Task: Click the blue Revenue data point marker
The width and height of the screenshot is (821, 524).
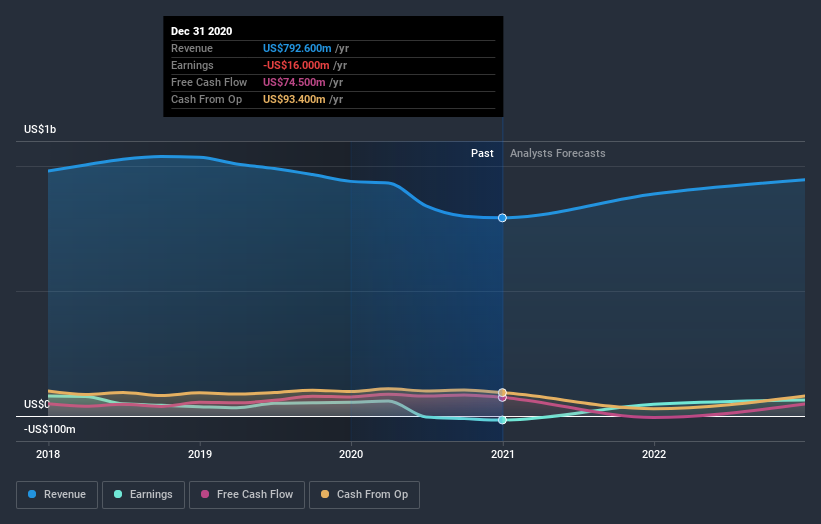Action: point(502,218)
